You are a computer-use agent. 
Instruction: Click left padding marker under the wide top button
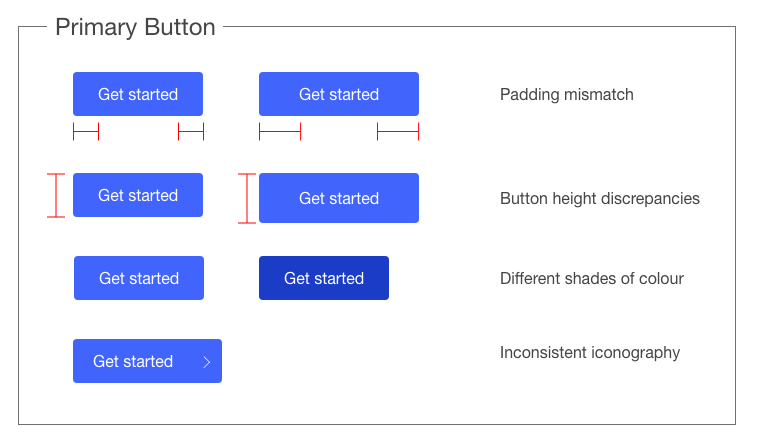[x=280, y=132]
